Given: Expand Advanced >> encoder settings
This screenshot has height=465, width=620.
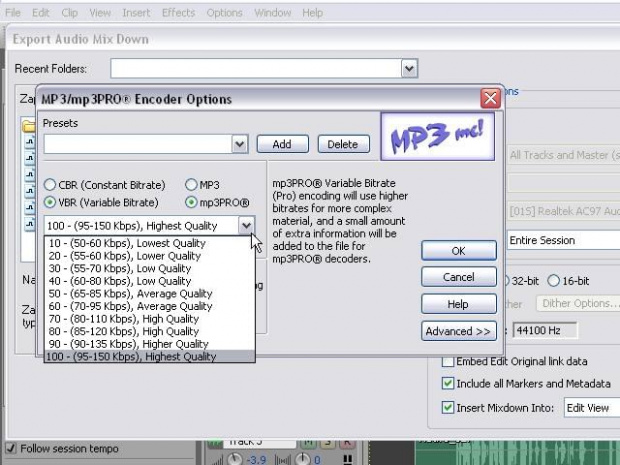Looking at the screenshot, I should (459, 331).
